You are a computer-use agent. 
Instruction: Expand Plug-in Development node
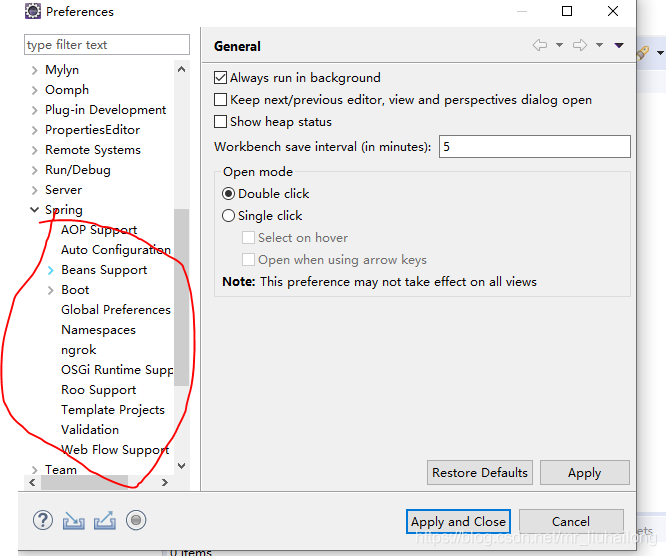(x=35, y=110)
